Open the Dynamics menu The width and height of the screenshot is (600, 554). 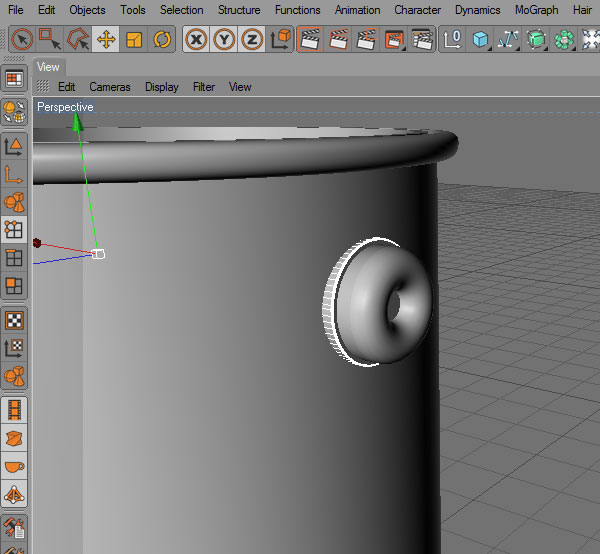tap(478, 10)
